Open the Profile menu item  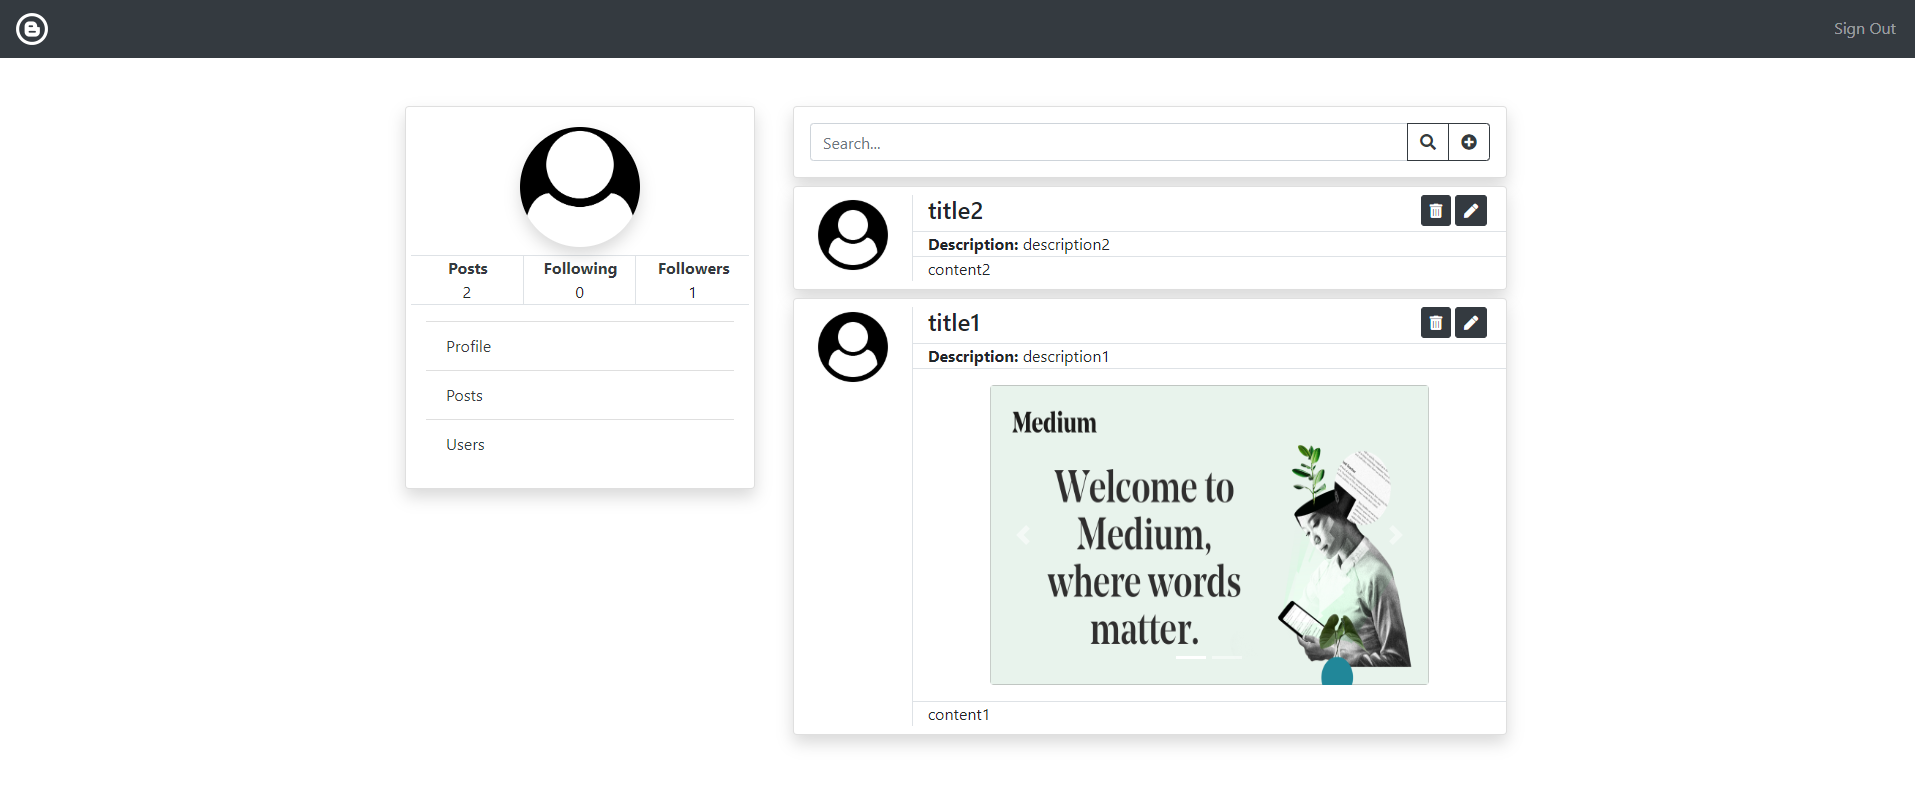[x=580, y=346]
